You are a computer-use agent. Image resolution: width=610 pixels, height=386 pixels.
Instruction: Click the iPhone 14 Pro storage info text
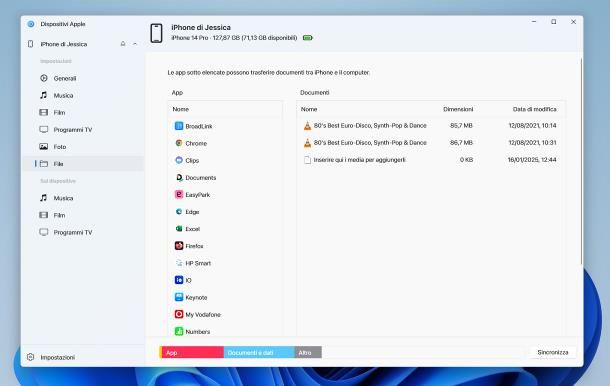pyautogui.click(x=234, y=38)
